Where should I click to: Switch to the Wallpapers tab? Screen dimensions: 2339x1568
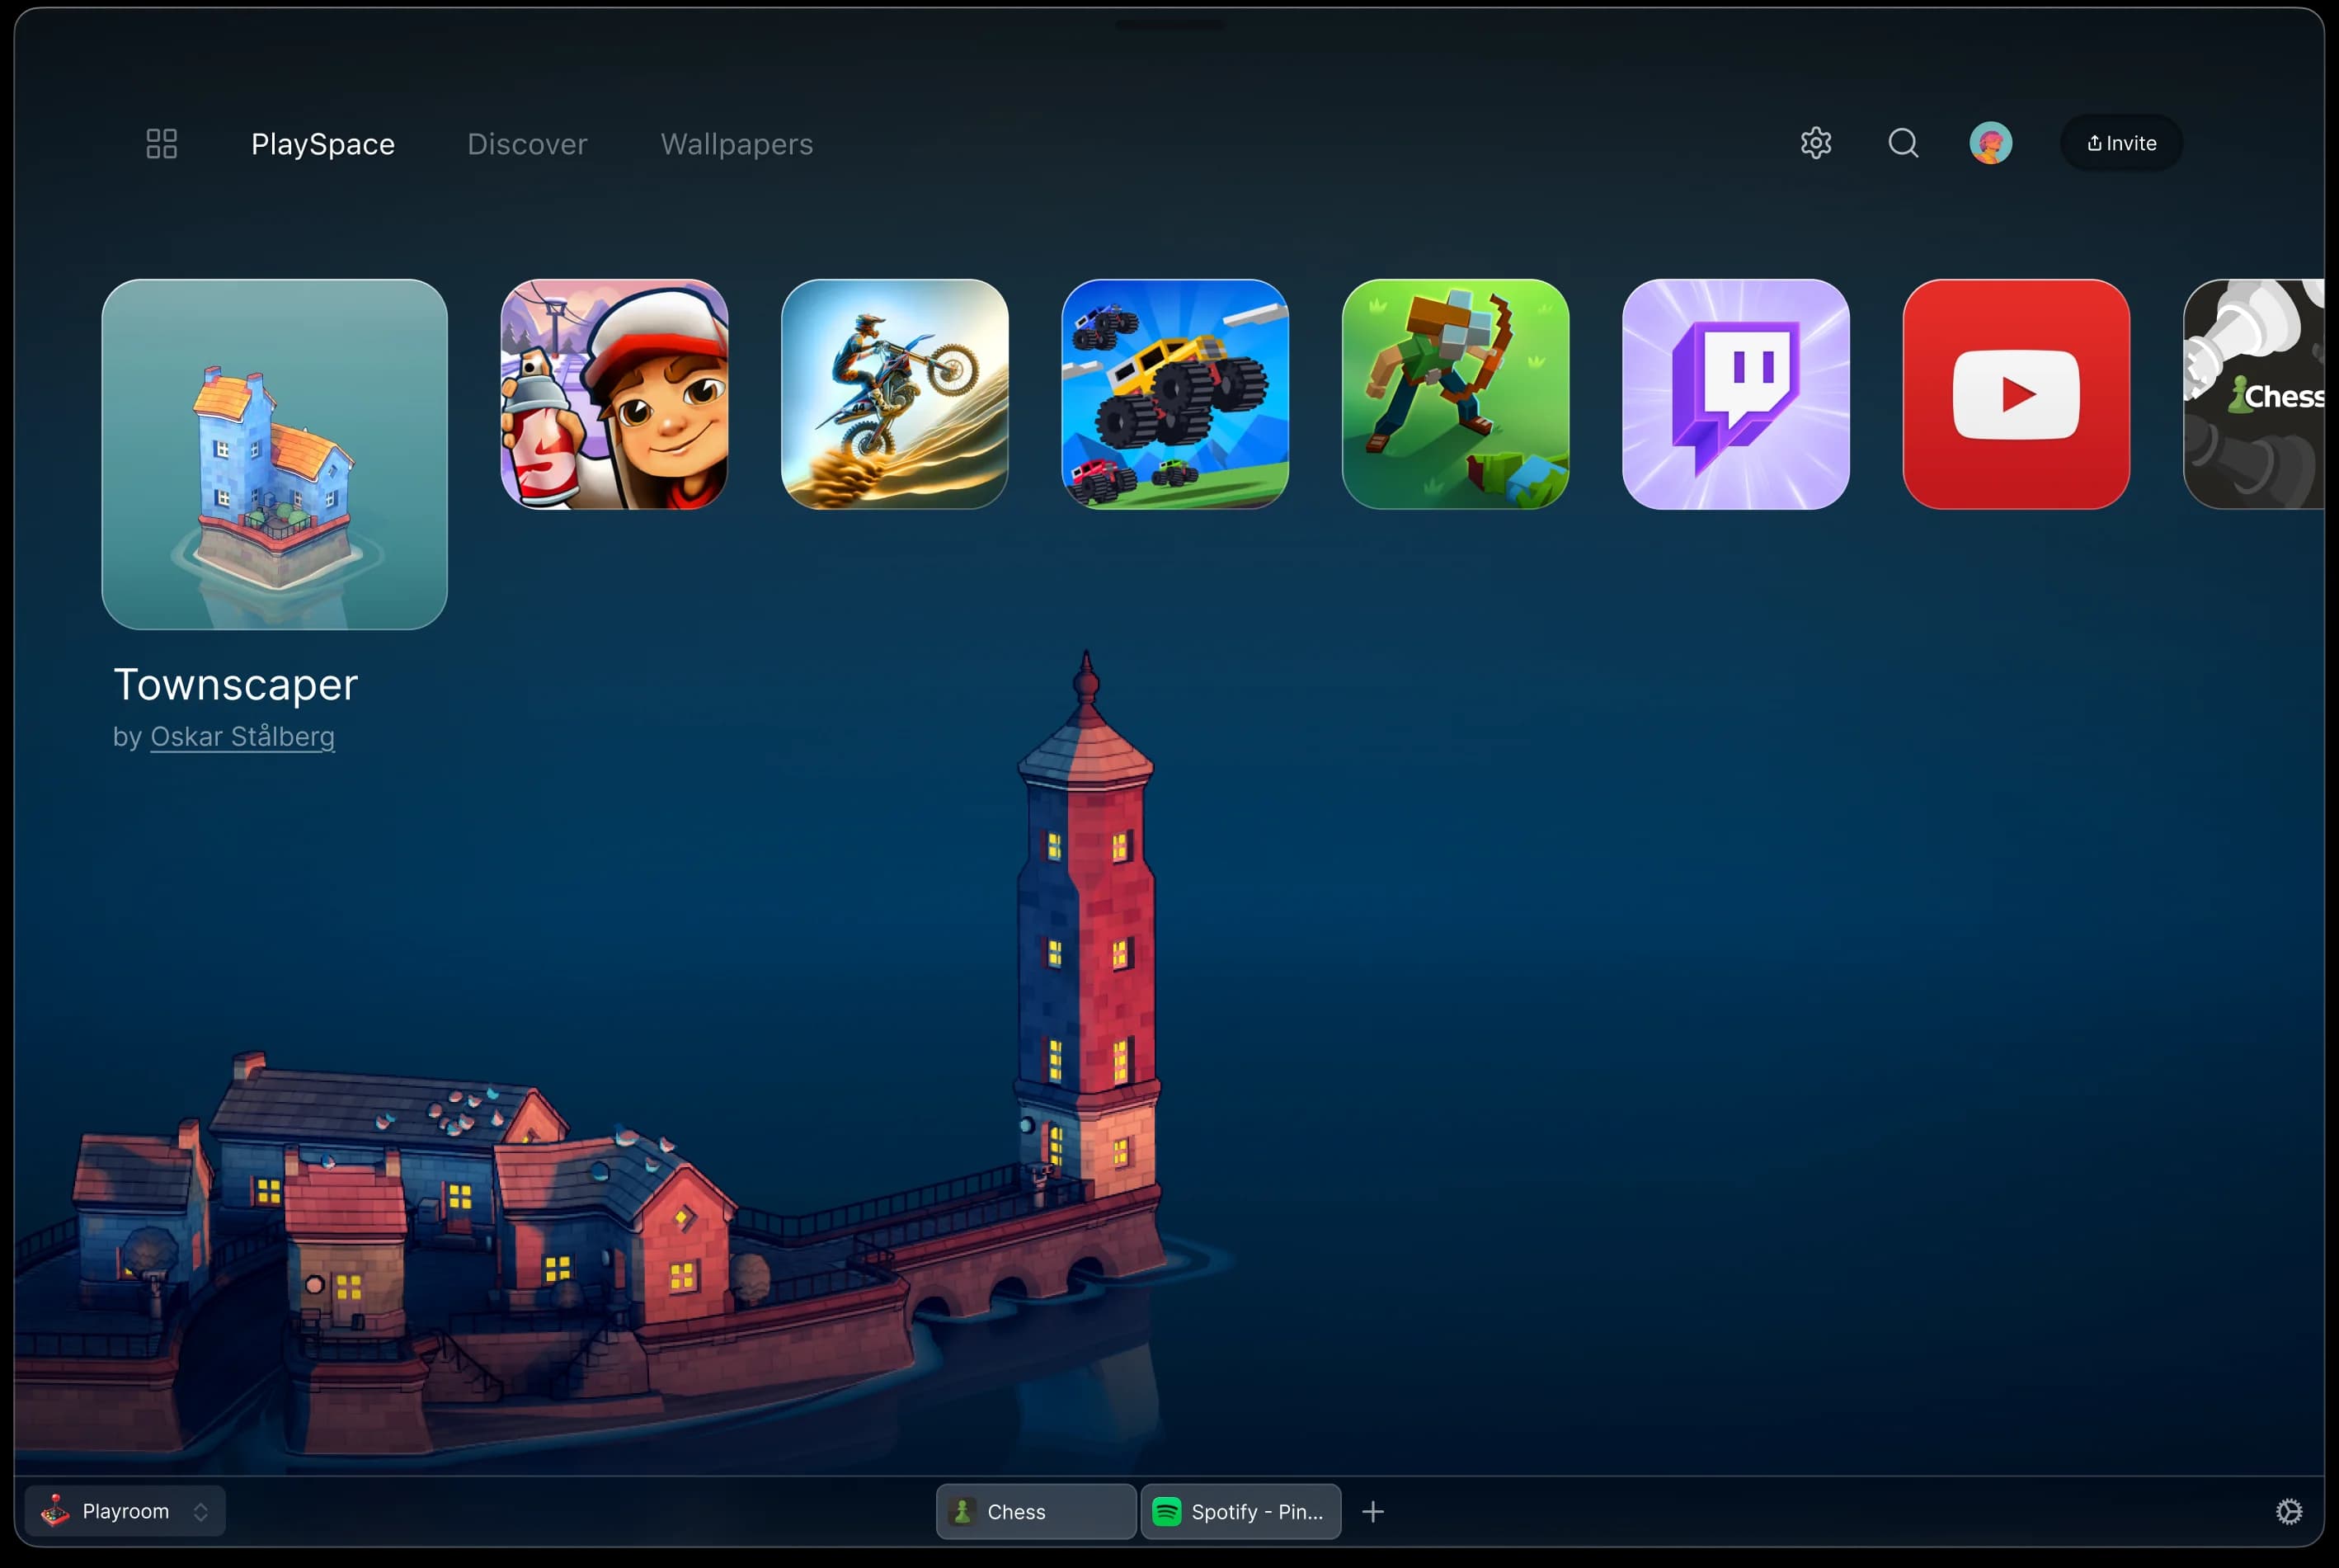(736, 144)
